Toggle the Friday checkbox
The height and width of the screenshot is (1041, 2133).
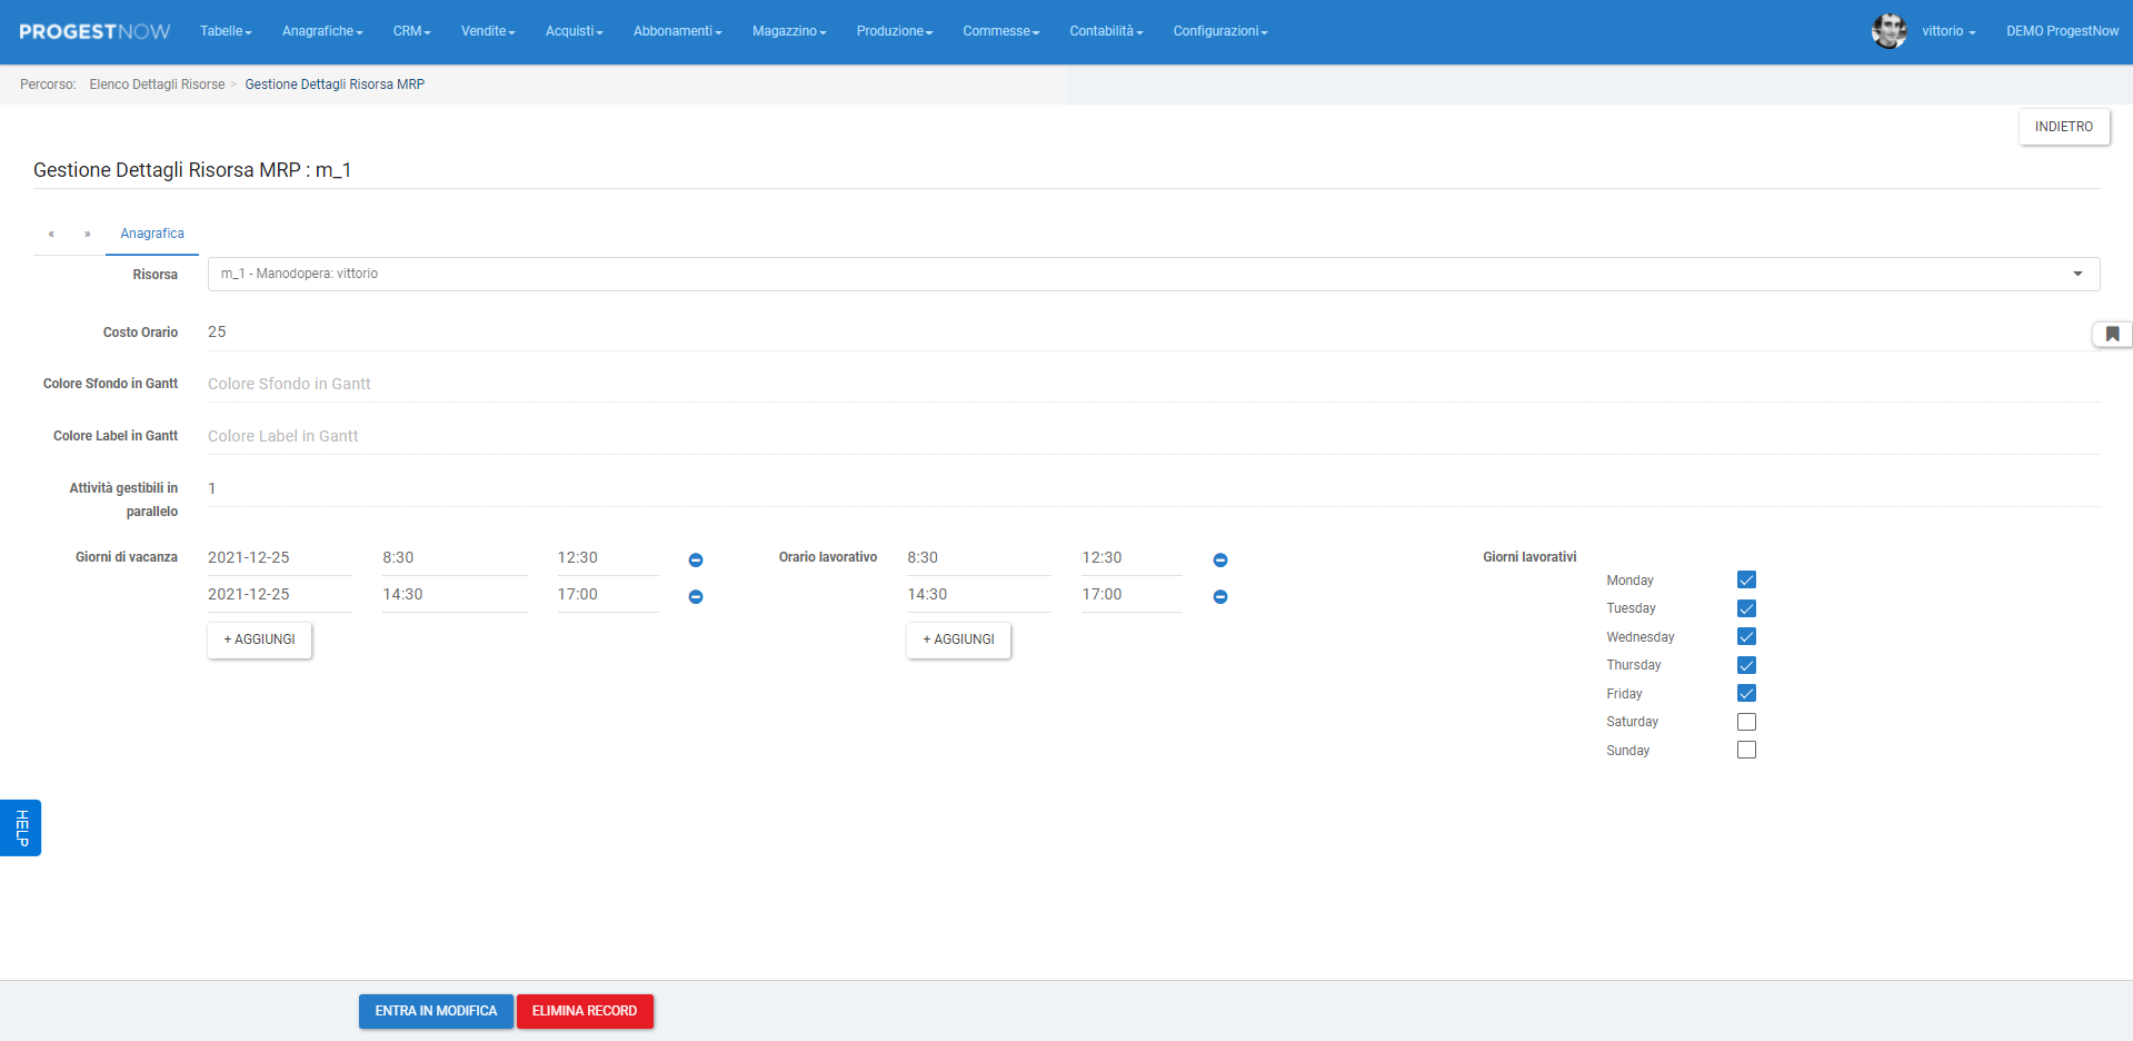coord(1746,693)
